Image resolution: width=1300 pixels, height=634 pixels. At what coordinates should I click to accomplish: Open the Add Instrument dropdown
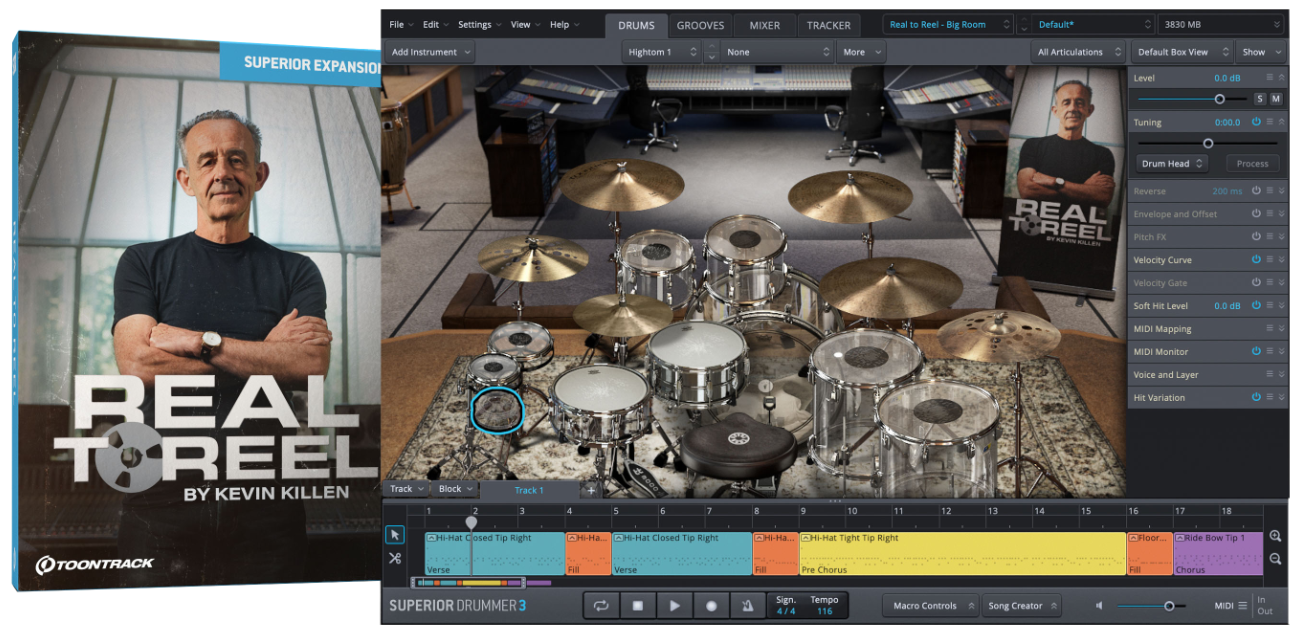point(429,52)
